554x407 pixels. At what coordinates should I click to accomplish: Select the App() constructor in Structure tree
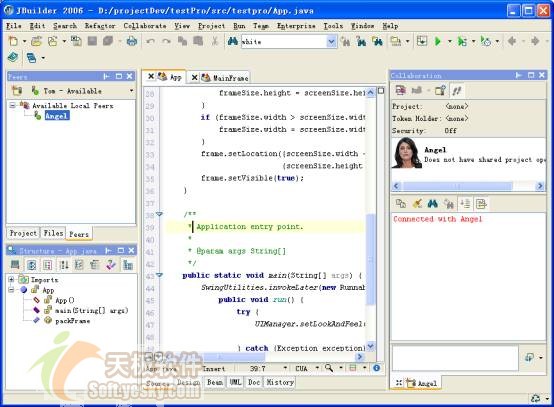pos(65,300)
